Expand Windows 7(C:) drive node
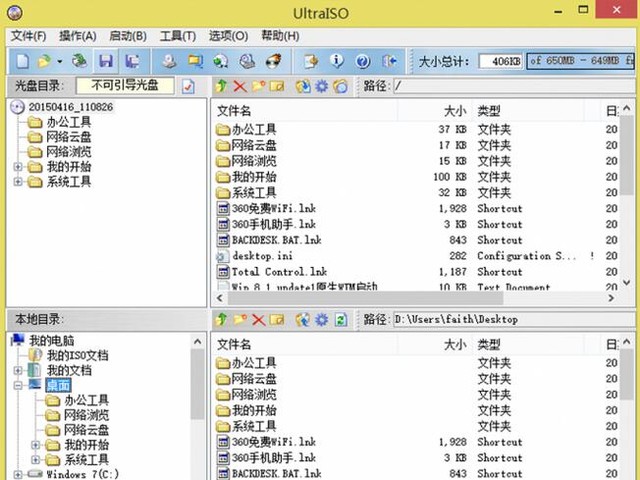This screenshot has width=640, height=480. pyautogui.click(x=18, y=474)
